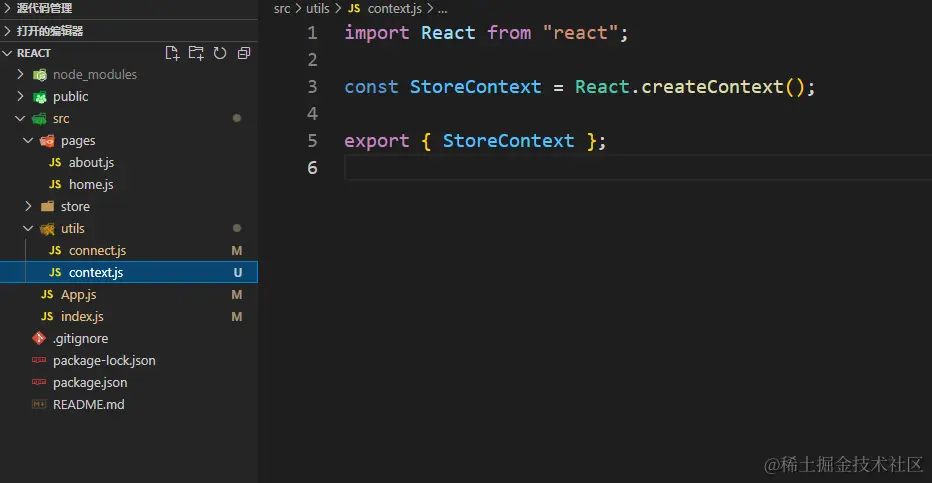Click the store folder icon
Screen dimensions: 932x483
coord(48,206)
